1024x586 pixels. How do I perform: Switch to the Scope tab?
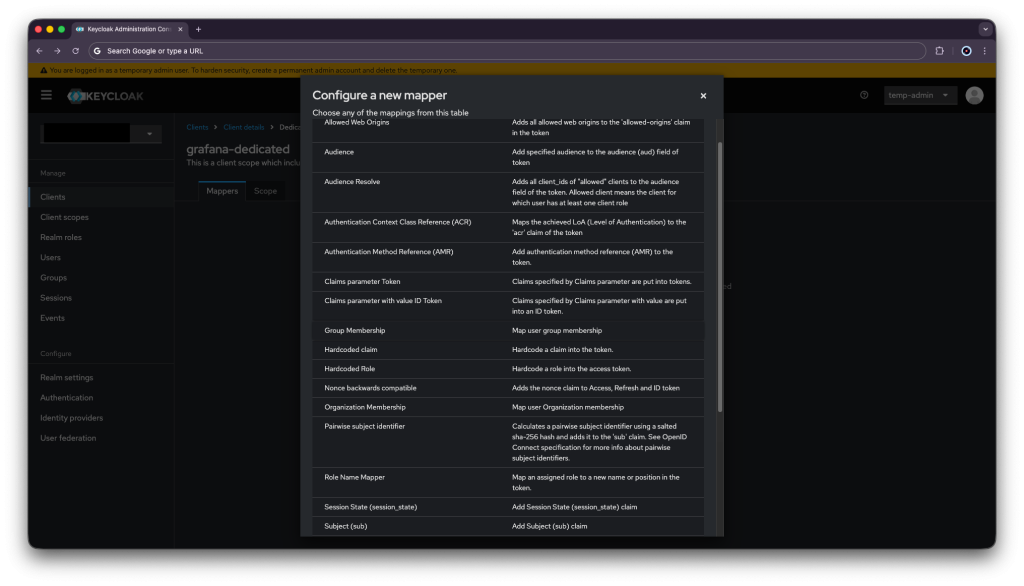265,191
